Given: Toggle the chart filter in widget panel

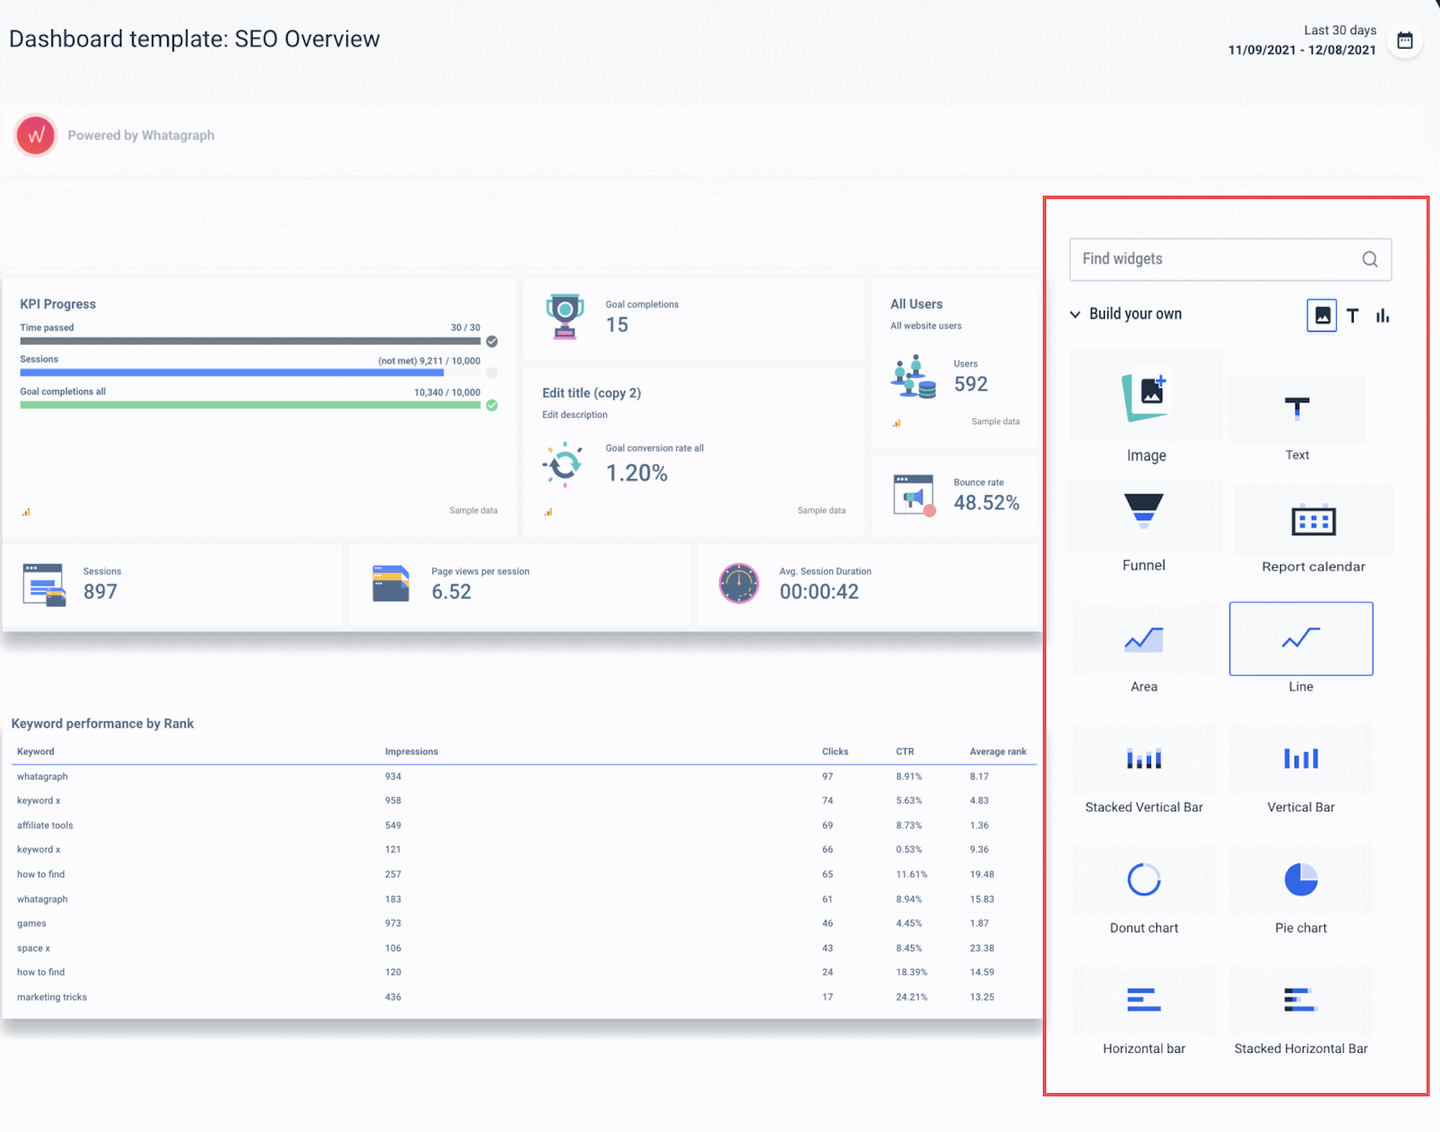Looking at the screenshot, I should pyautogui.click(x=1382, y=315).
